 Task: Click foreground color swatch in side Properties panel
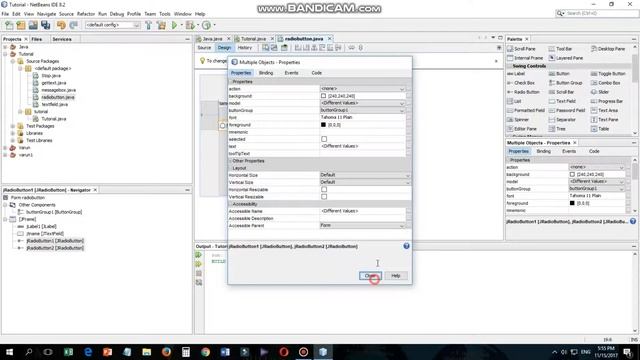[x=572, y=203]
